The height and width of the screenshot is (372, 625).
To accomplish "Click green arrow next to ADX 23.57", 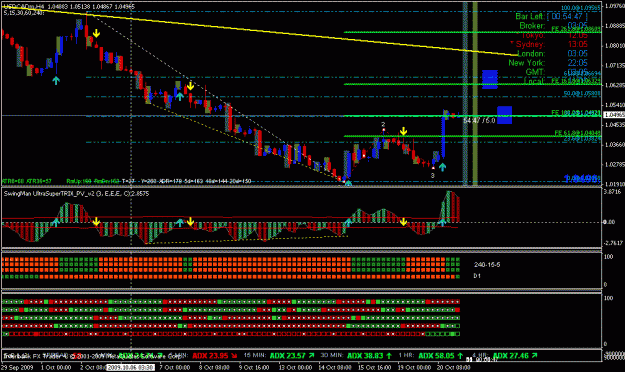I will [311, 355].
